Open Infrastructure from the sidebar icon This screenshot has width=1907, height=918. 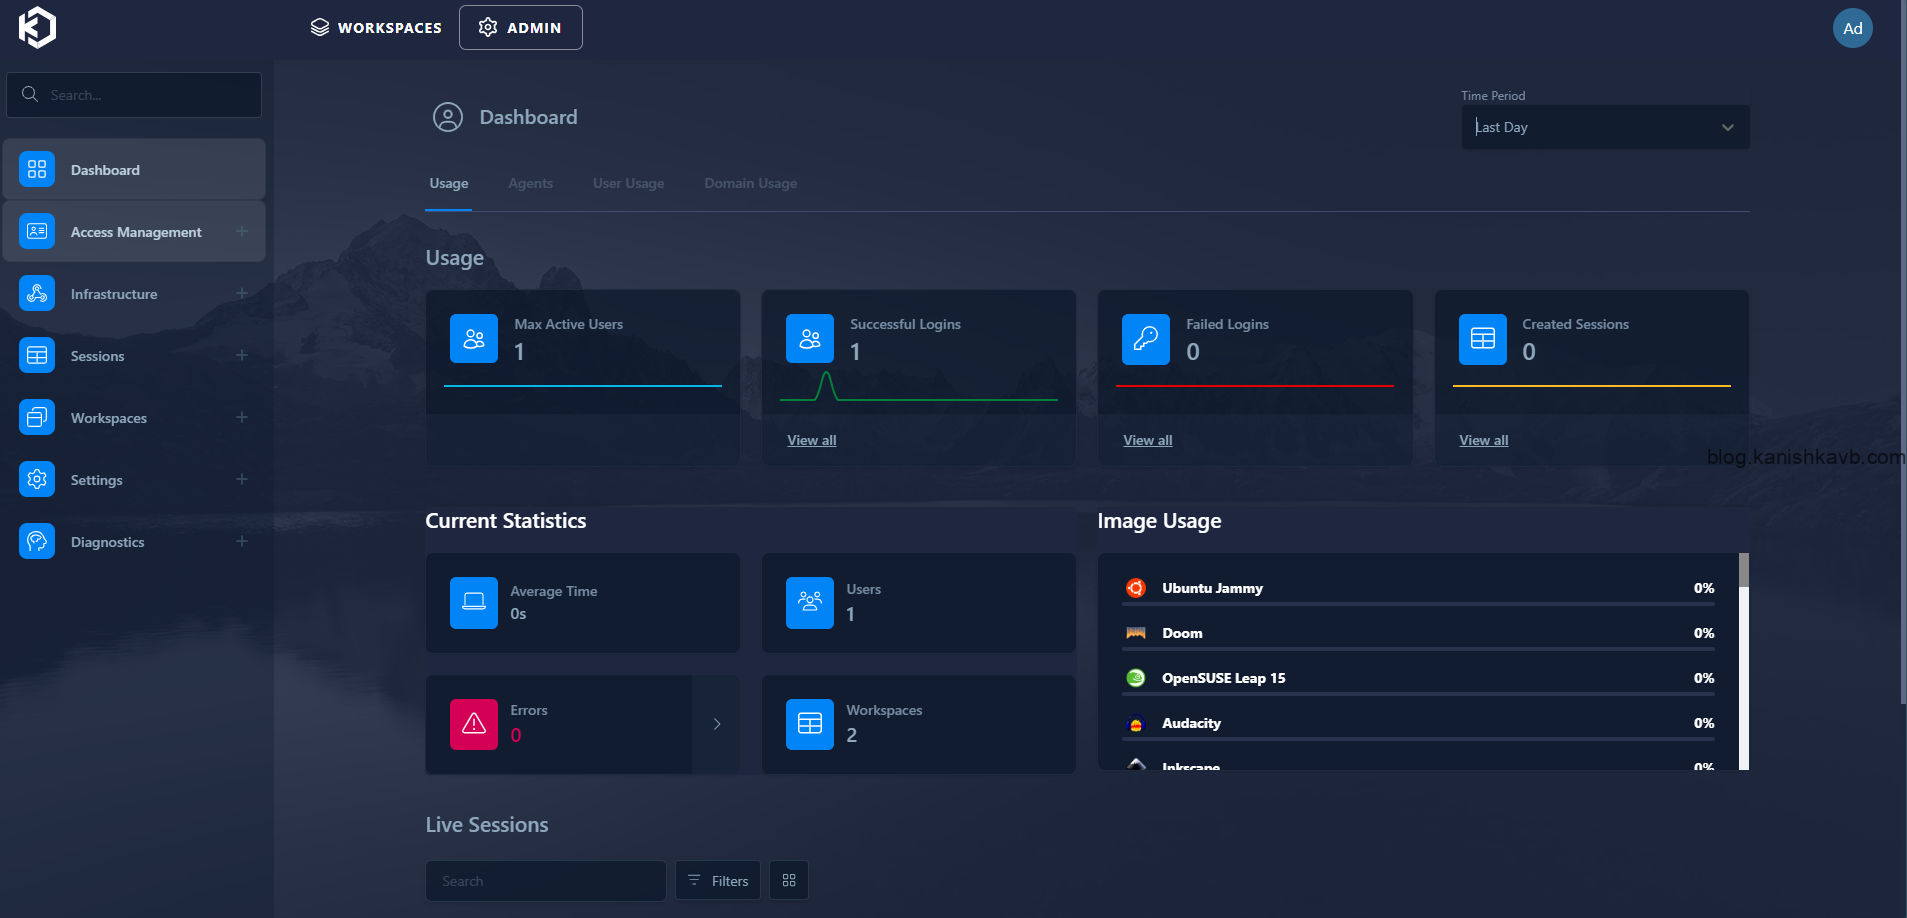click(36, 293)
